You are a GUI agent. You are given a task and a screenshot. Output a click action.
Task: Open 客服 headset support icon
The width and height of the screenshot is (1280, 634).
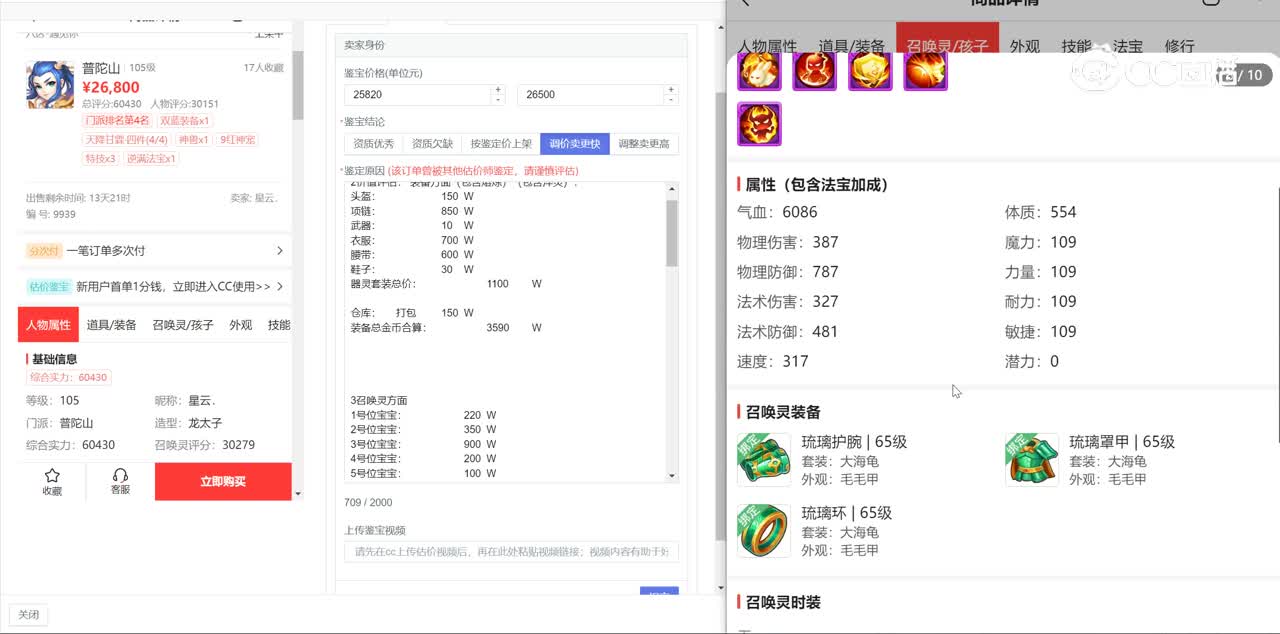(120, 480)
